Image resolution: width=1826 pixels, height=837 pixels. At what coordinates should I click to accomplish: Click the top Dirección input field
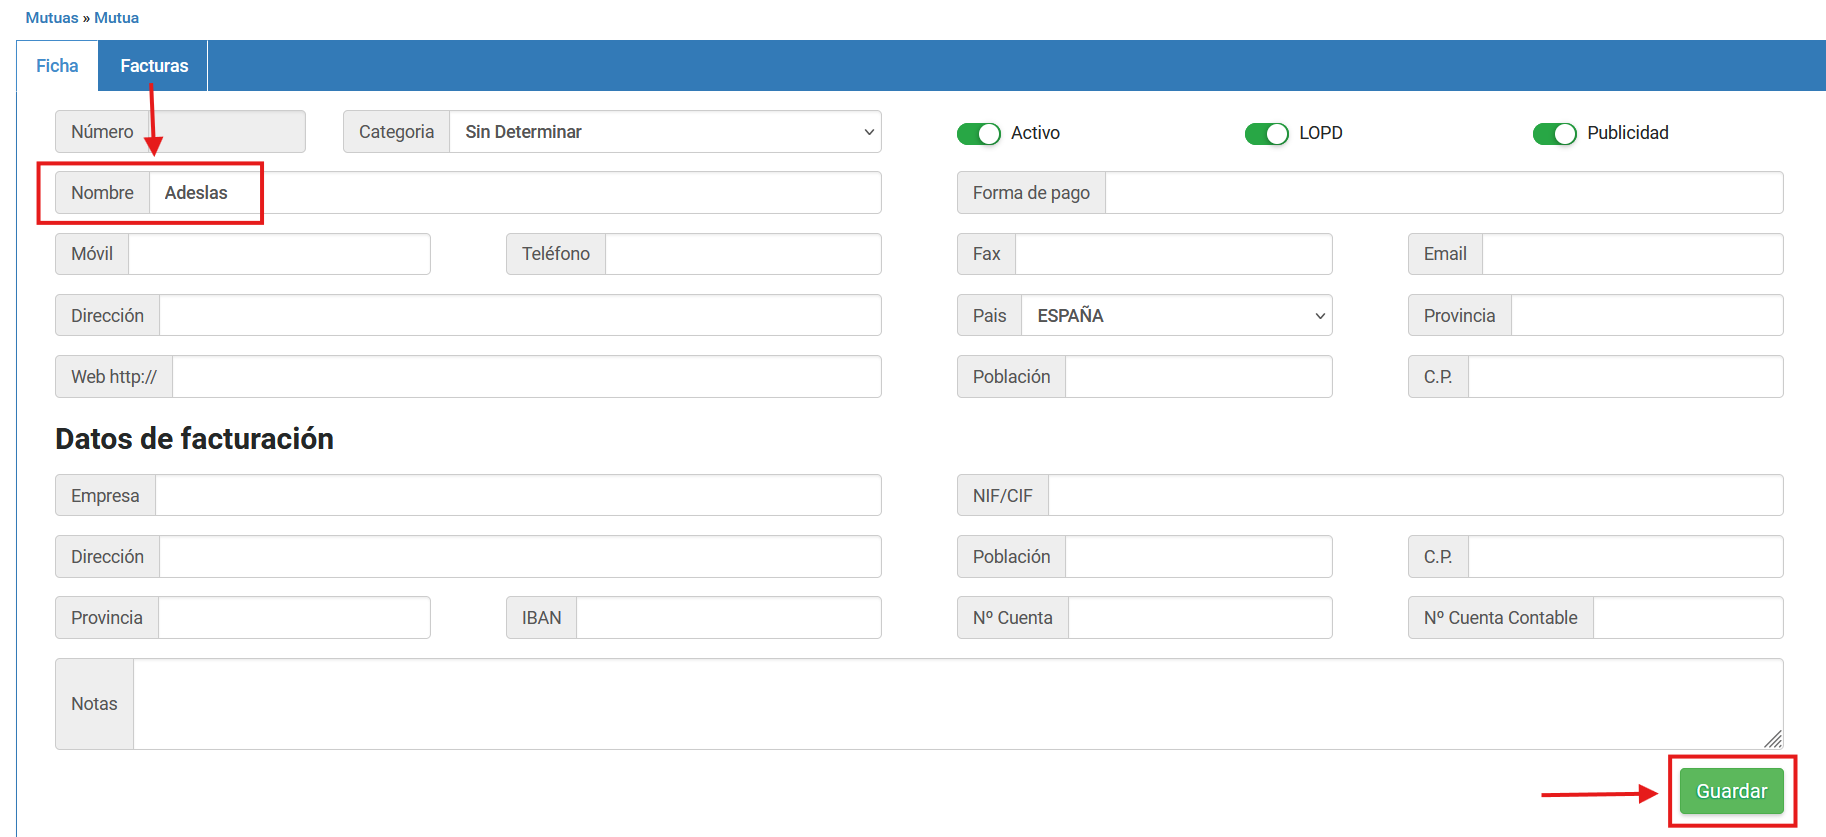[520, 316]
